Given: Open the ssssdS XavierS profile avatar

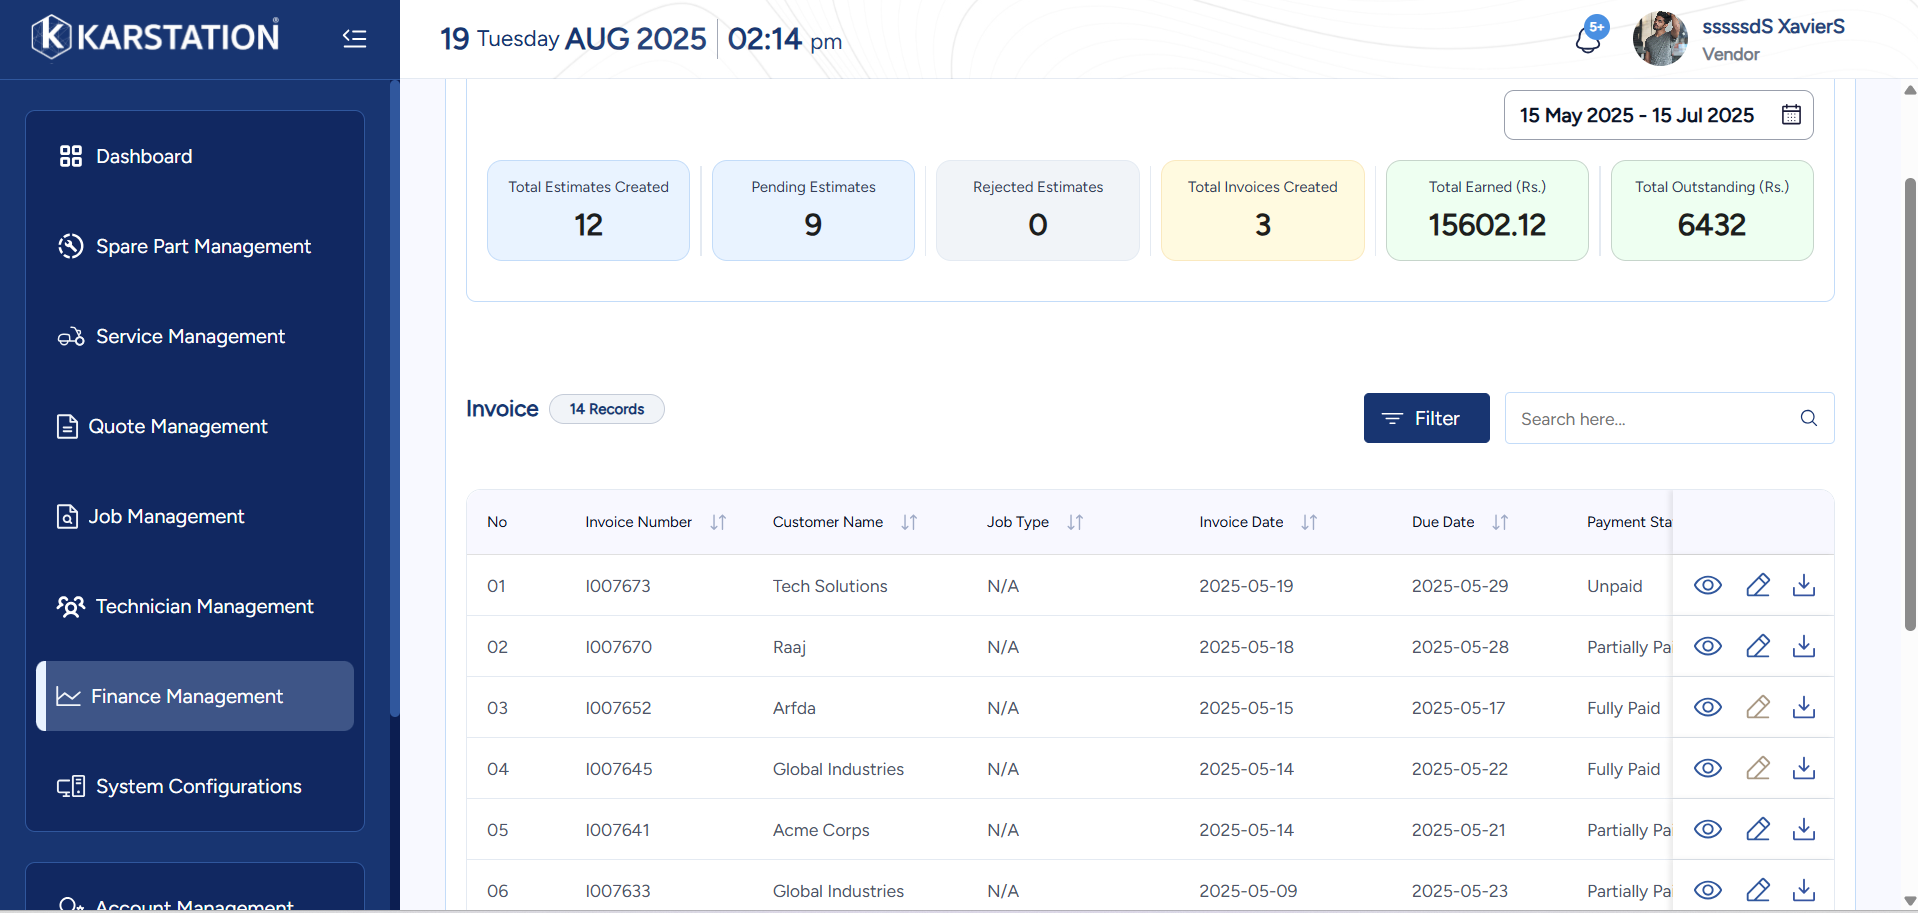Looking at the screenshot, I should tap(1660, 39).
